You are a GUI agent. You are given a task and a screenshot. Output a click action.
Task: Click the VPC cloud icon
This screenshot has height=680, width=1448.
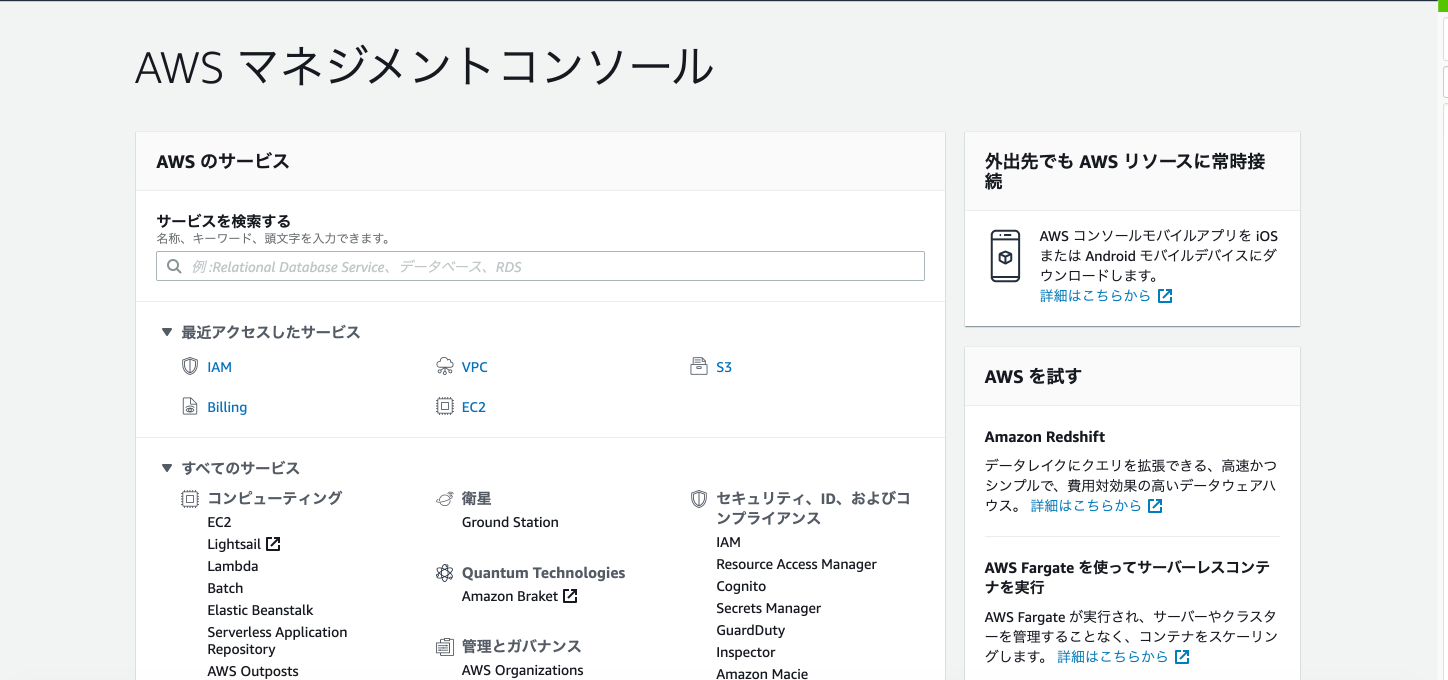445,367
